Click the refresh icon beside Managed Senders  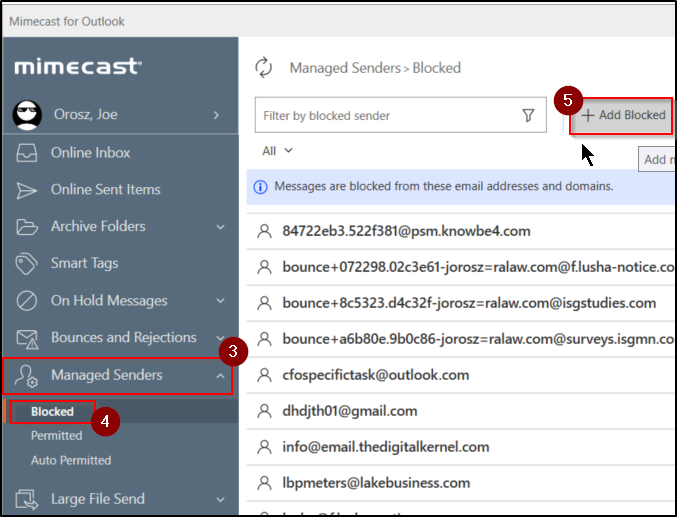(264, 67)
